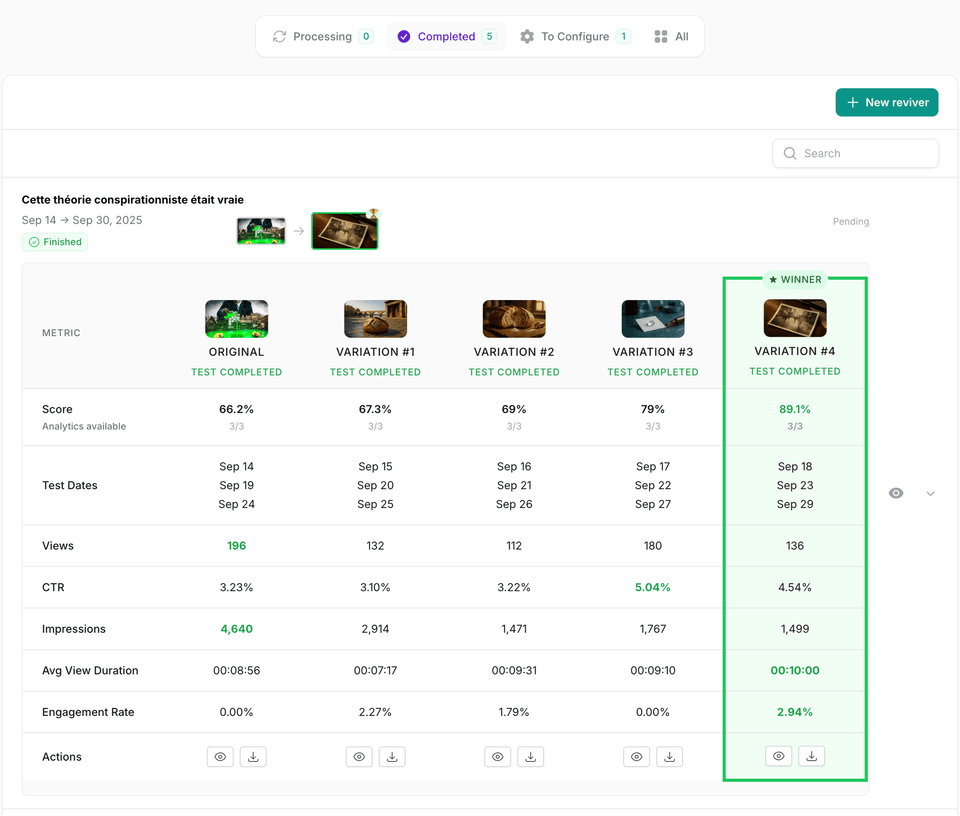The width and height of the screenshot is (960, 816).
Task: Open preview for Variation #1
Action: [359, 756]
